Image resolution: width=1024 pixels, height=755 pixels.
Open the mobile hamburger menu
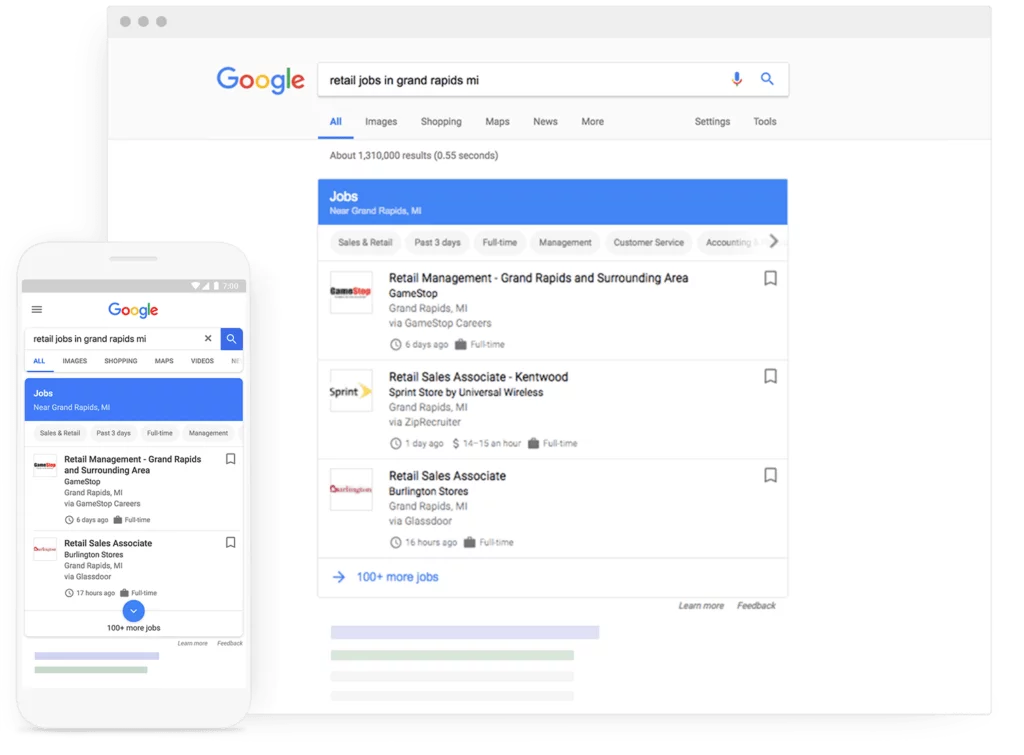pos(37,310)
